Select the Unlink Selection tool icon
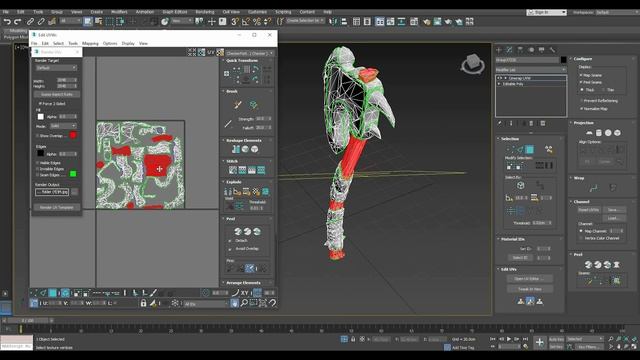Viewport: 640px width, 360px height. (41, 22)
